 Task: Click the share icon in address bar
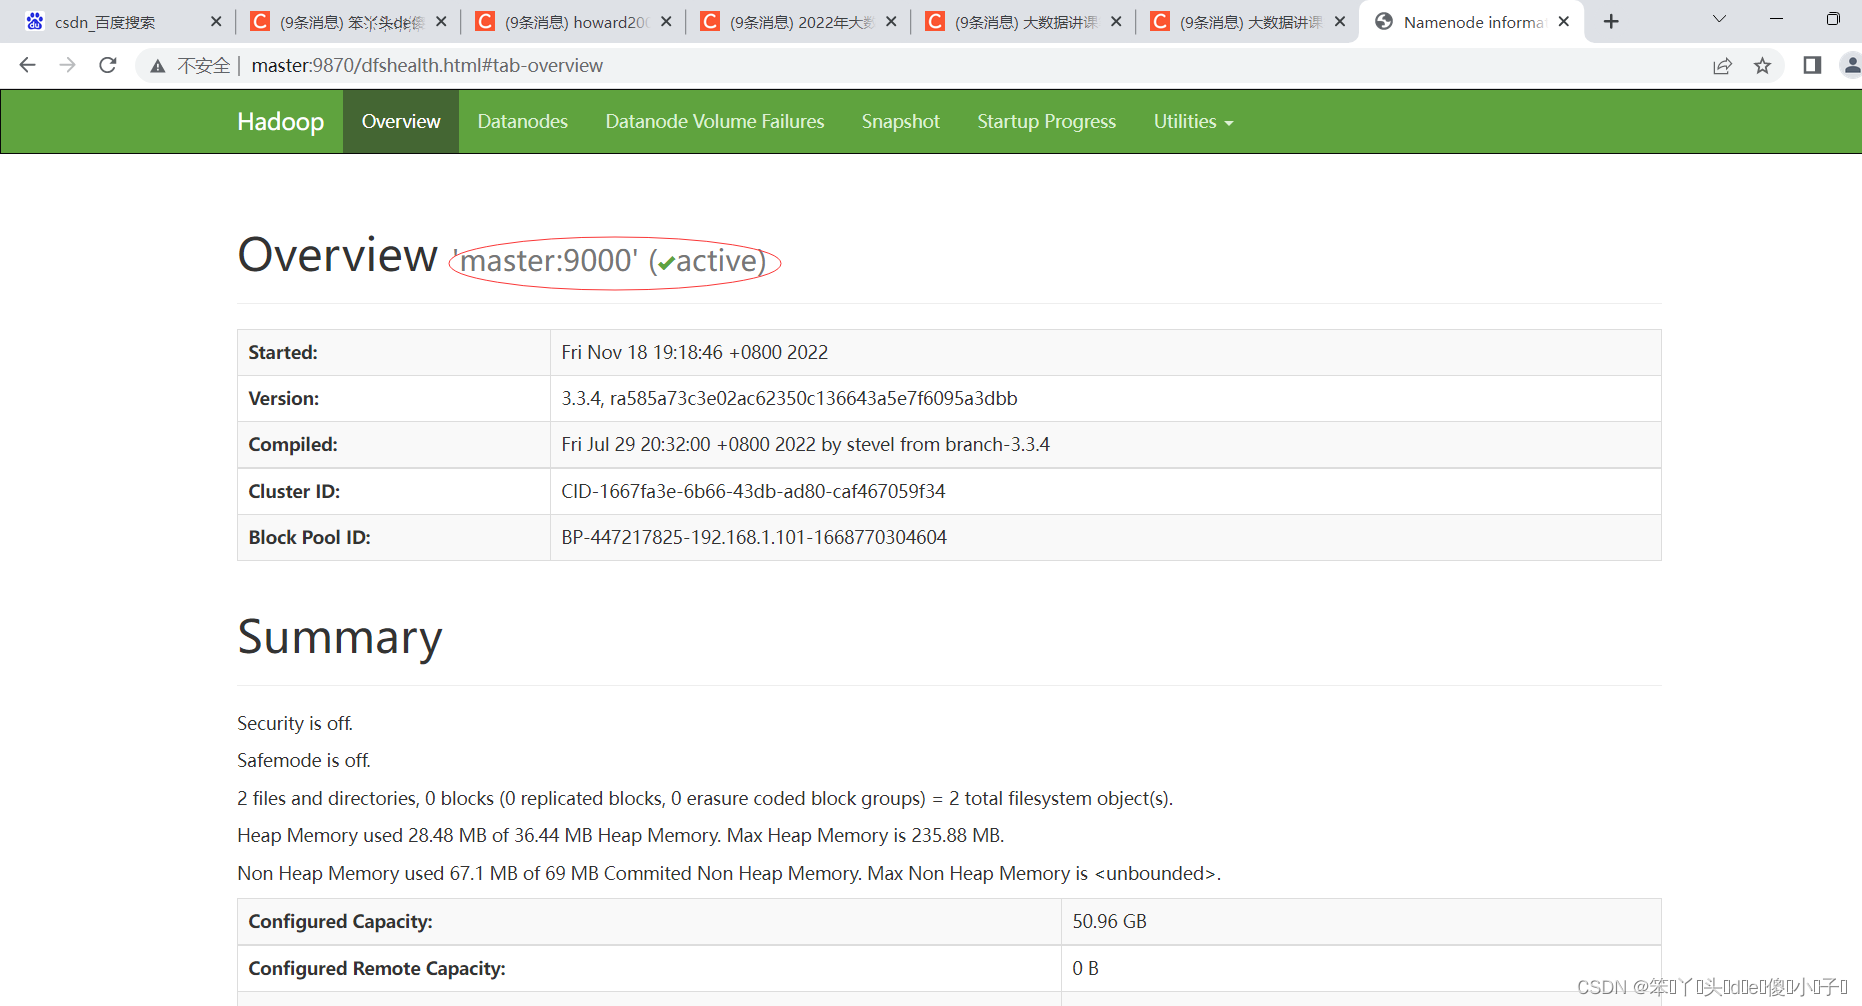1722,65
